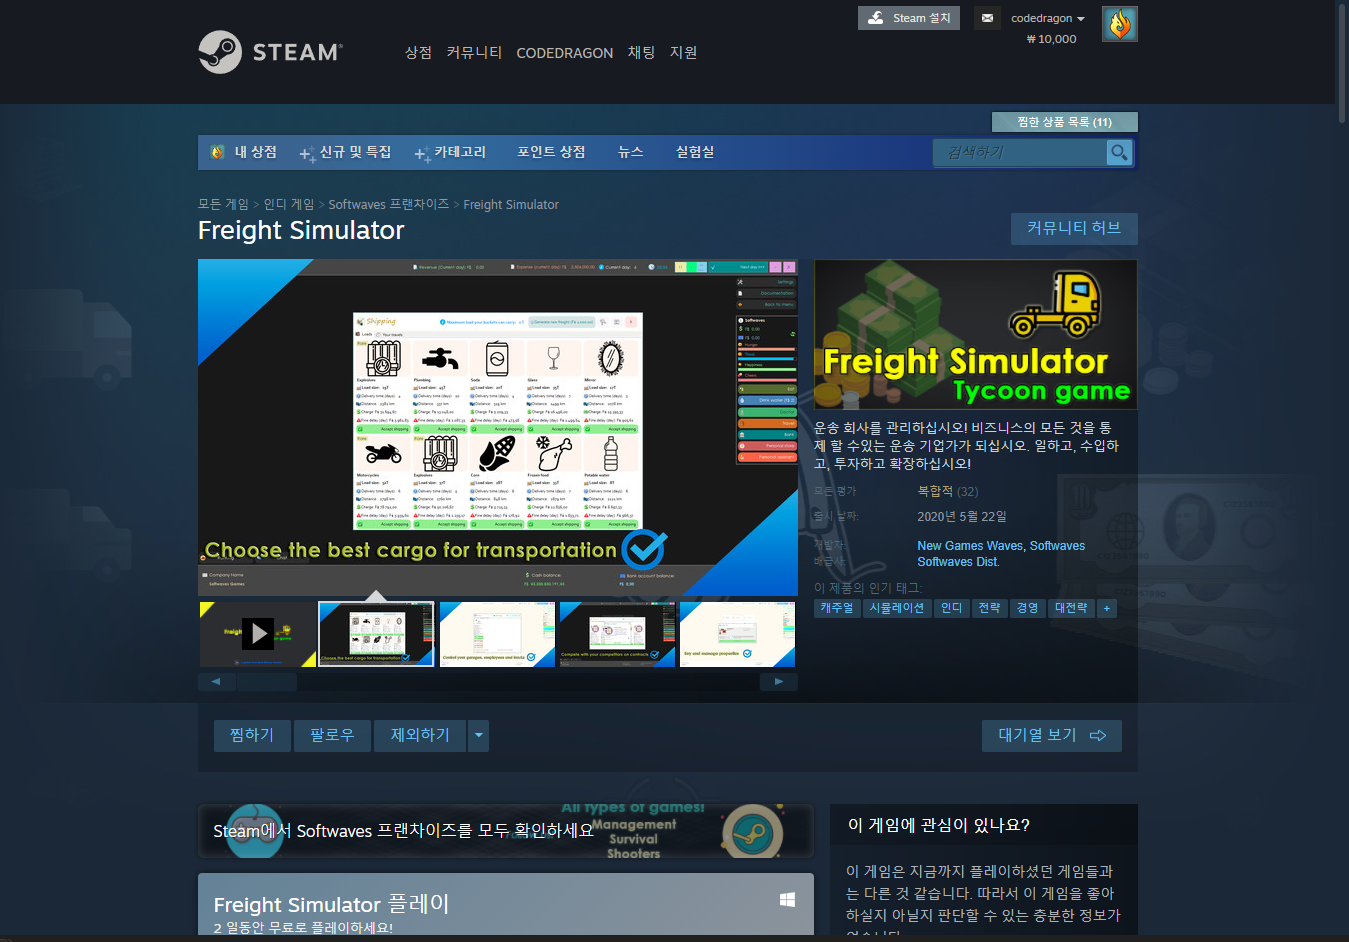Select the 대전략 tag
Image resolution: width=1349 pixels, height=942 pixels.
click(x=1071, y=608)
